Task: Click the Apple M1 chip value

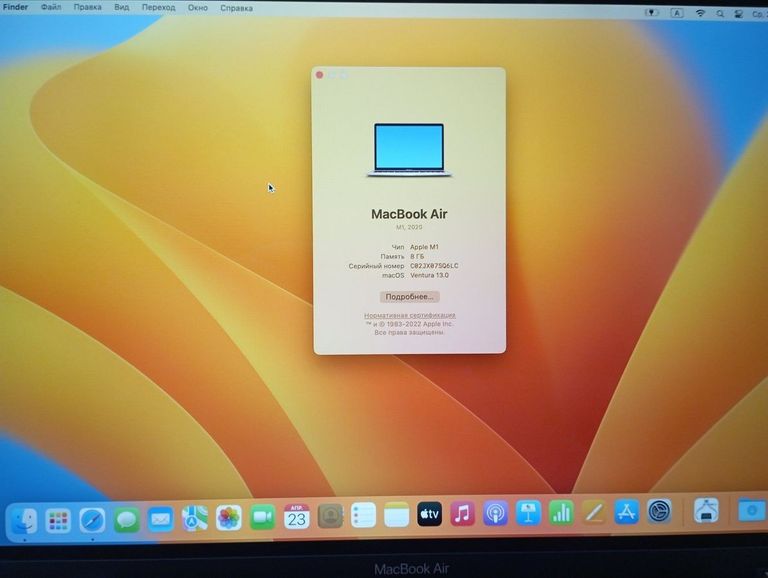Action: tap(424, 247)
